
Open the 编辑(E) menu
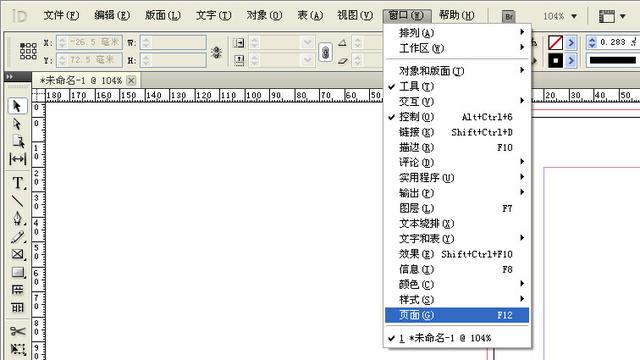(x=112, y=16)
